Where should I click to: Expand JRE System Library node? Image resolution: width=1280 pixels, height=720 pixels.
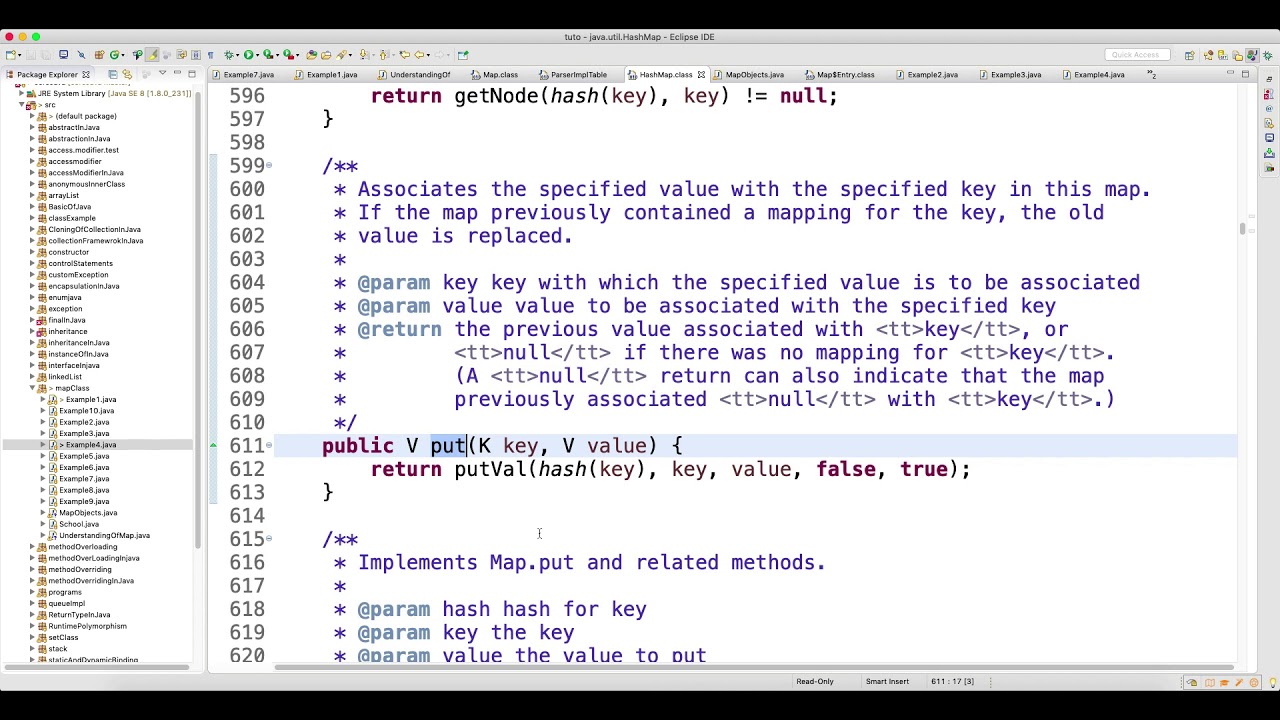[x=22, y=93]
